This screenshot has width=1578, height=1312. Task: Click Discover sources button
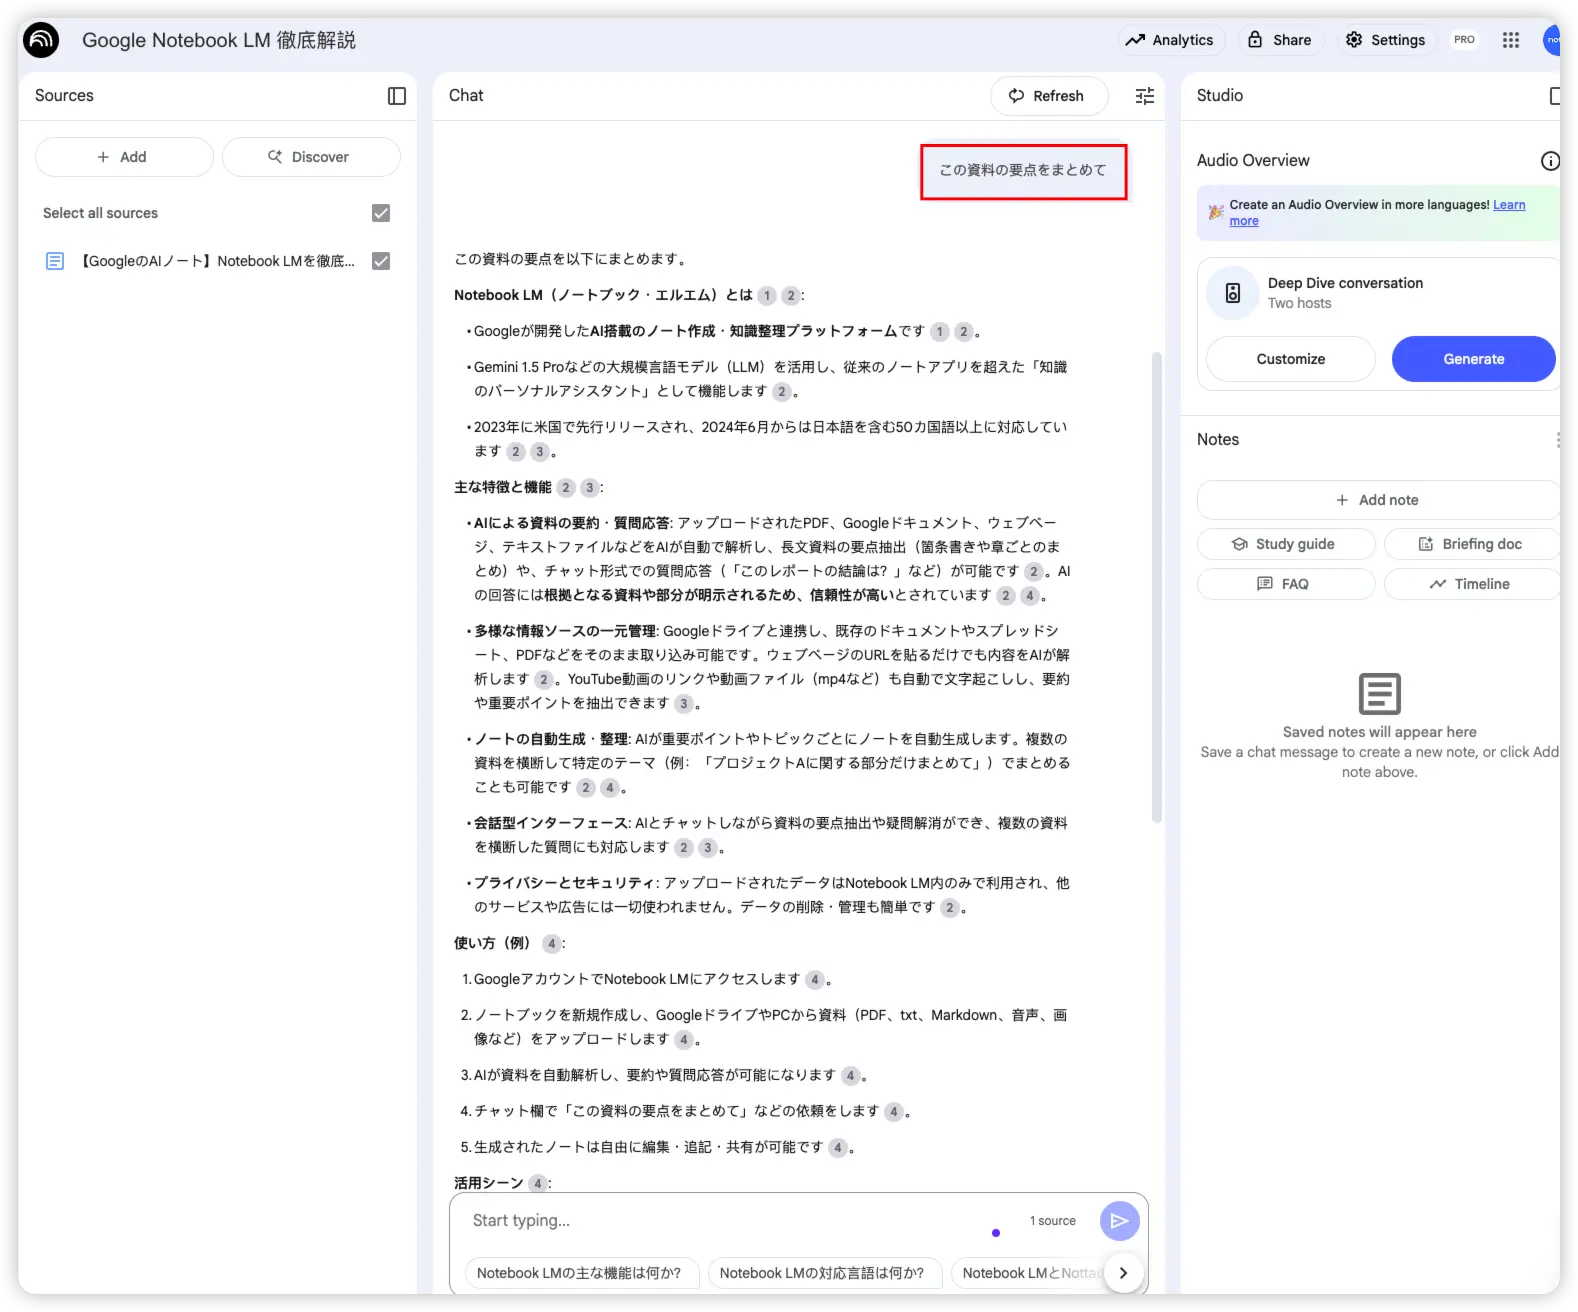pyautogui.click(x=311, y=157)
